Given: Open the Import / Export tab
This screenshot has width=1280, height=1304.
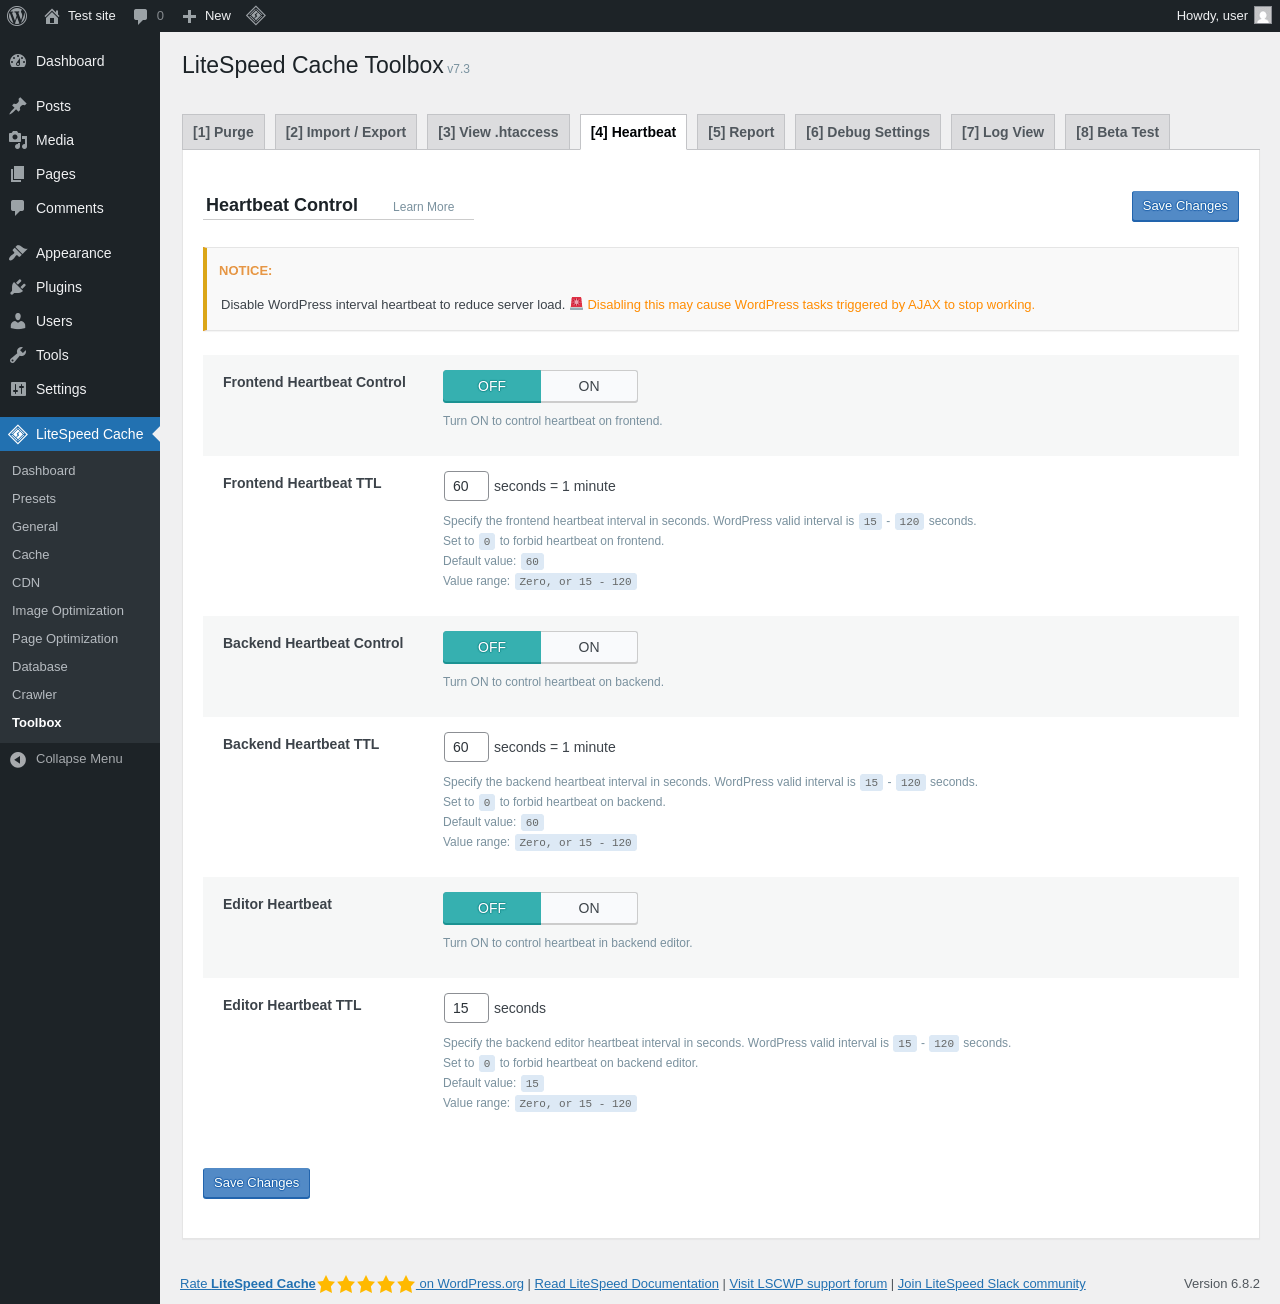Looking at the screenshot, I should pyautogui.click(x=346, y=132).
